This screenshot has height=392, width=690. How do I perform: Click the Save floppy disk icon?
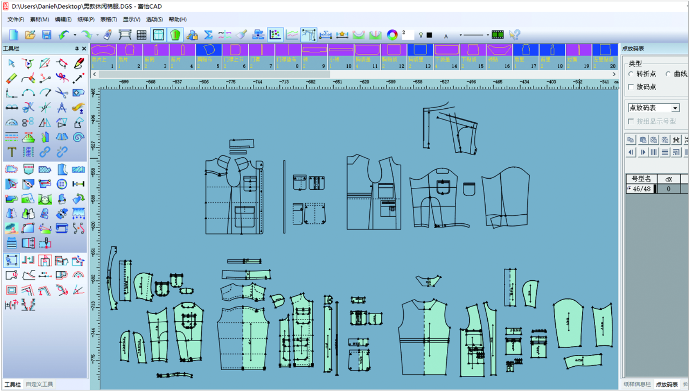point(47,35)
